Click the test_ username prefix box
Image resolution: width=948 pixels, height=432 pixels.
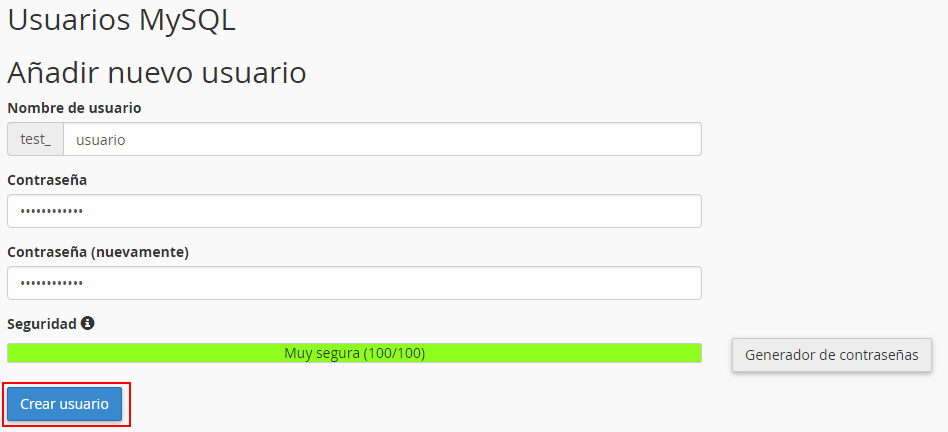(35, 140)
